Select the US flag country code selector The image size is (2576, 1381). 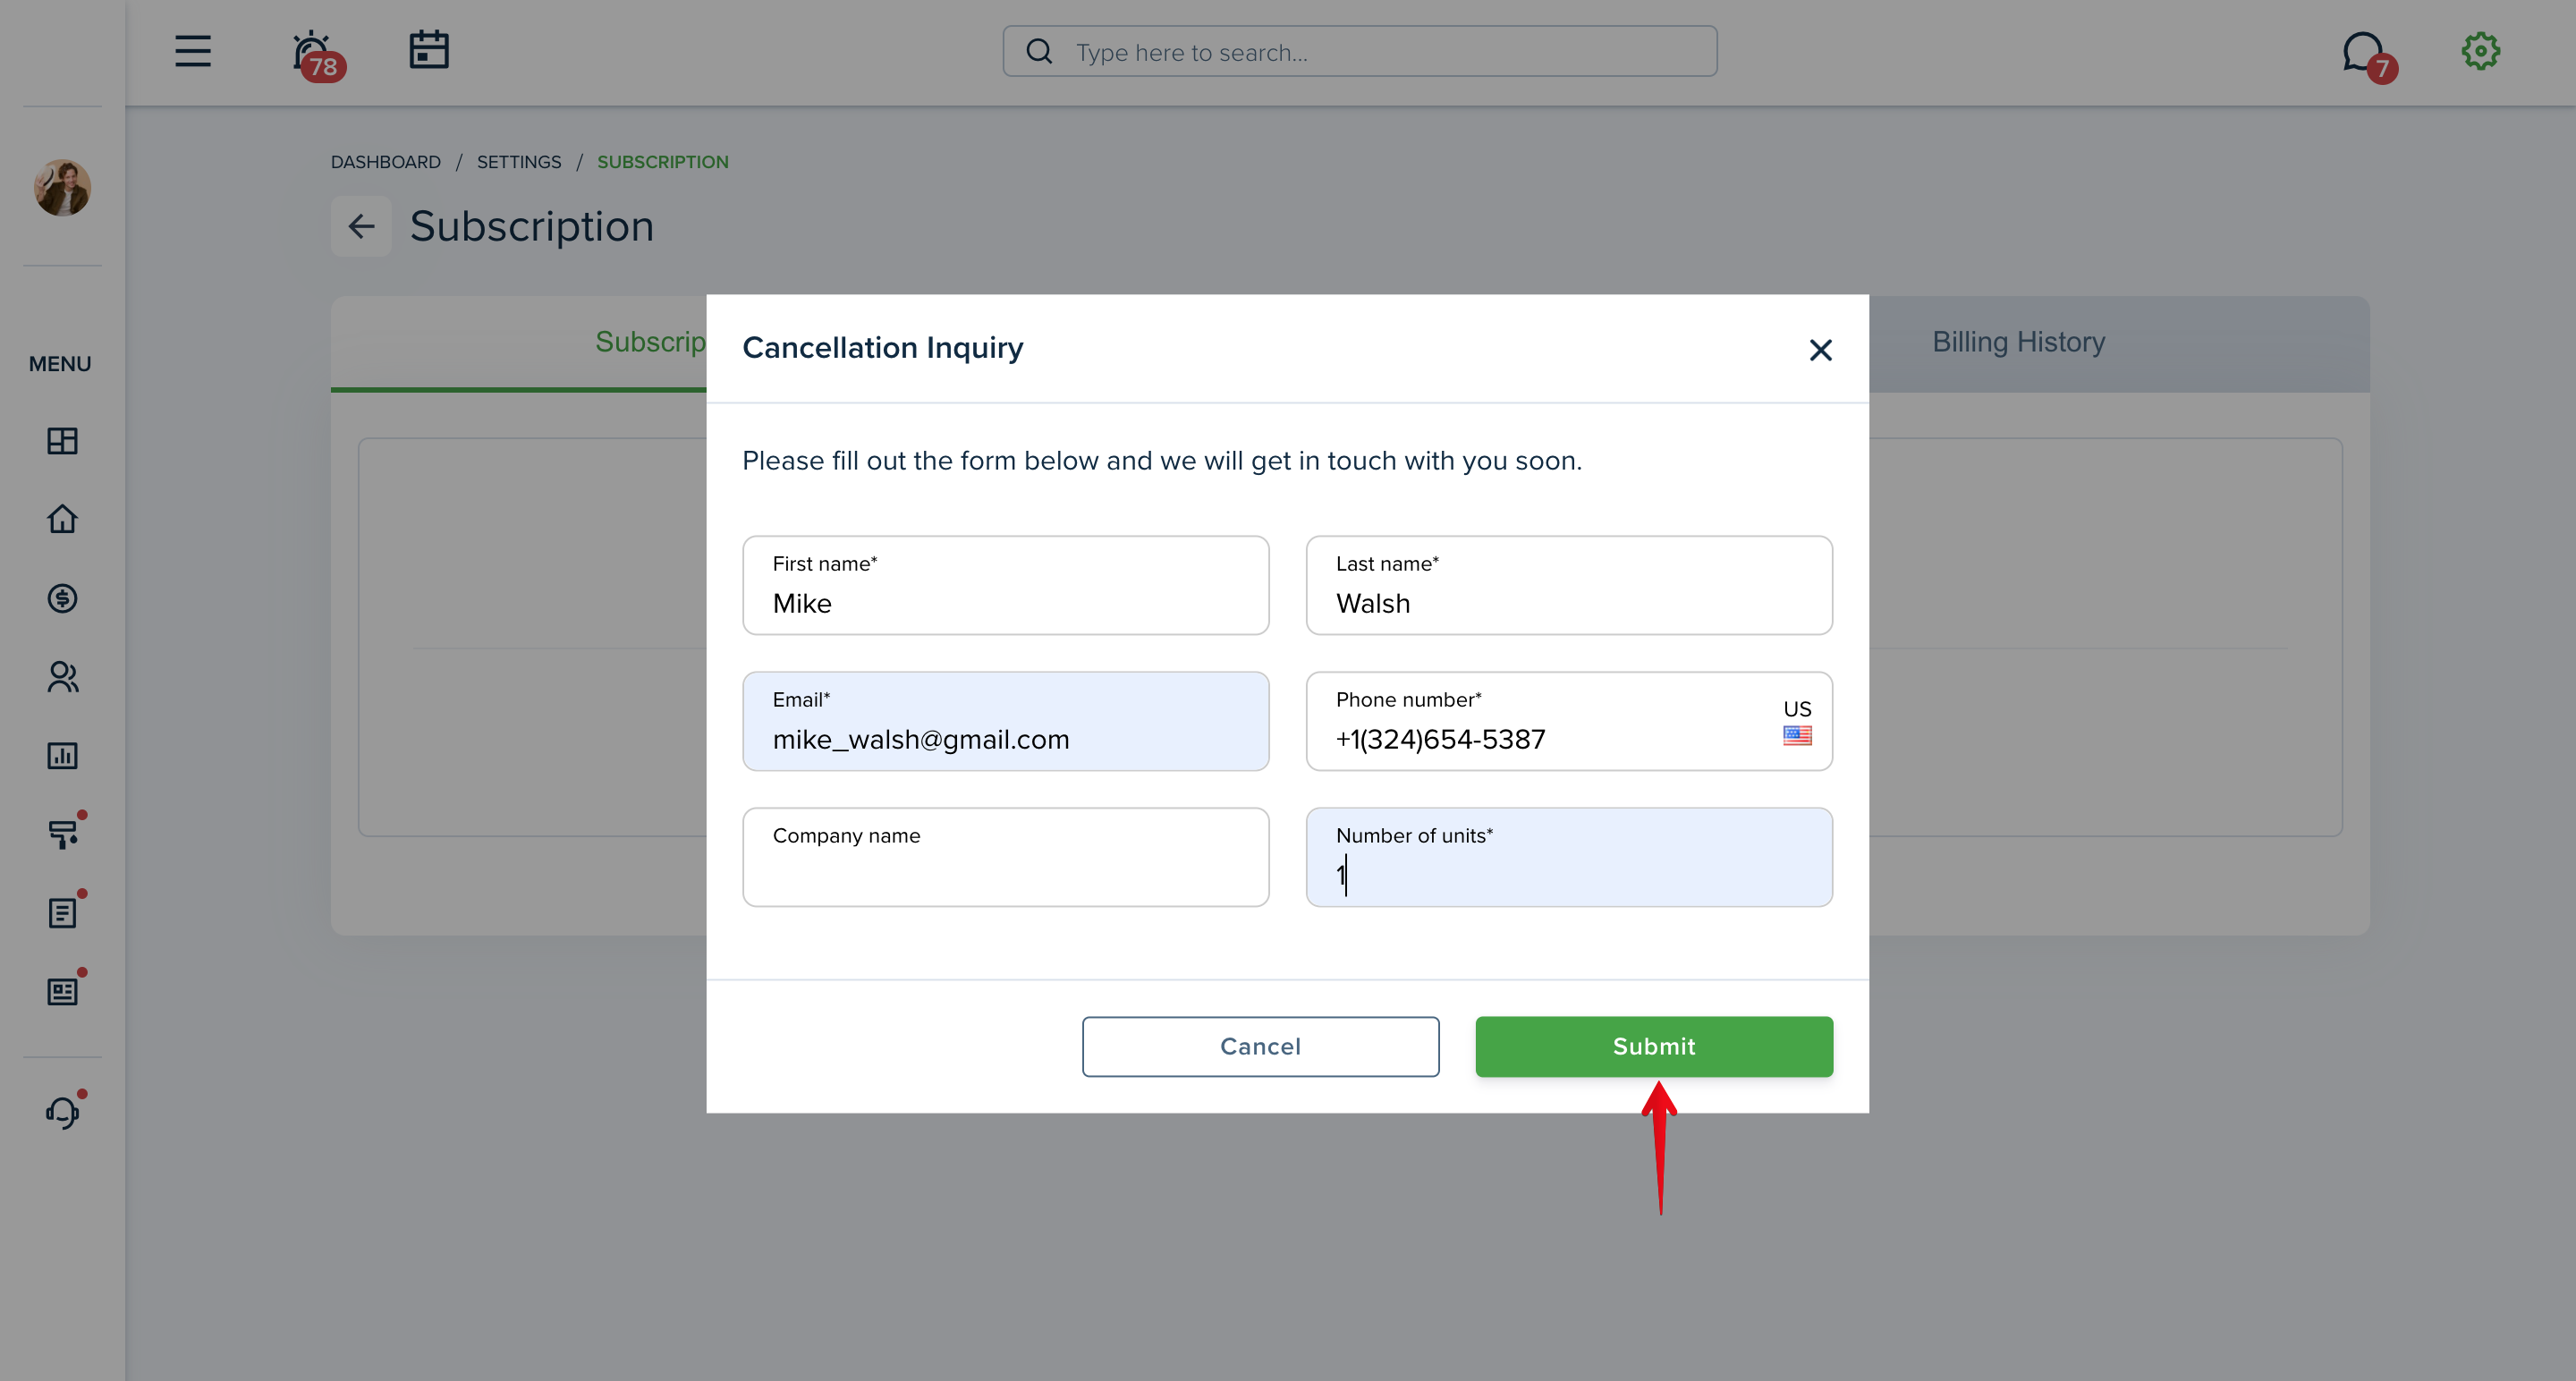tap(1797, 722)
